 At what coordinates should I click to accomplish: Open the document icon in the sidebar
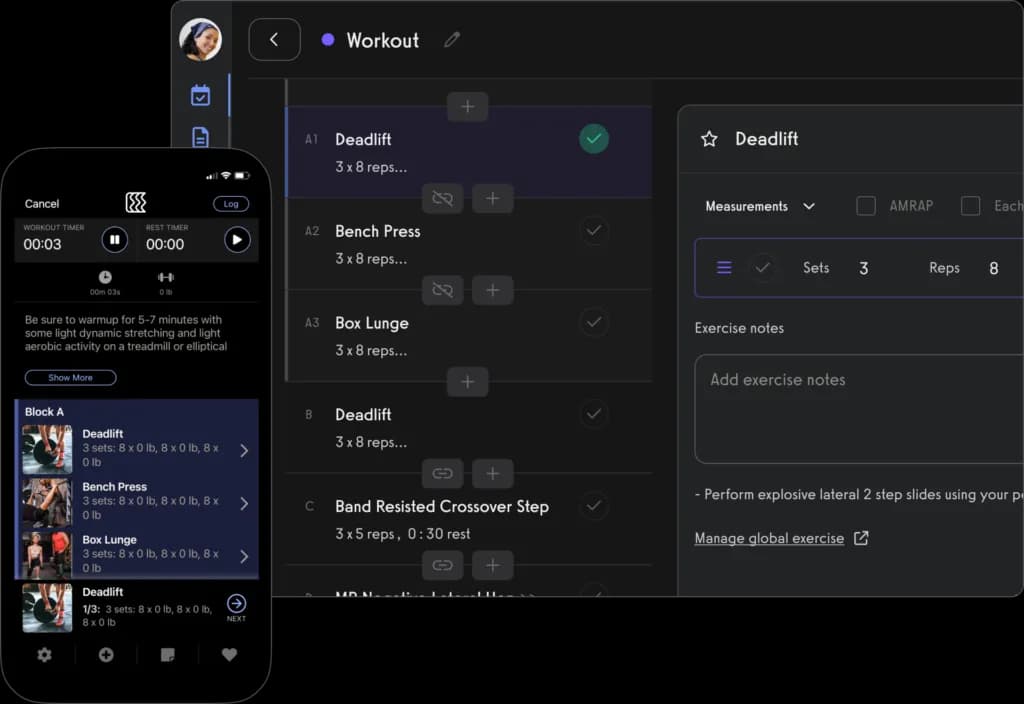pos(200,138)
